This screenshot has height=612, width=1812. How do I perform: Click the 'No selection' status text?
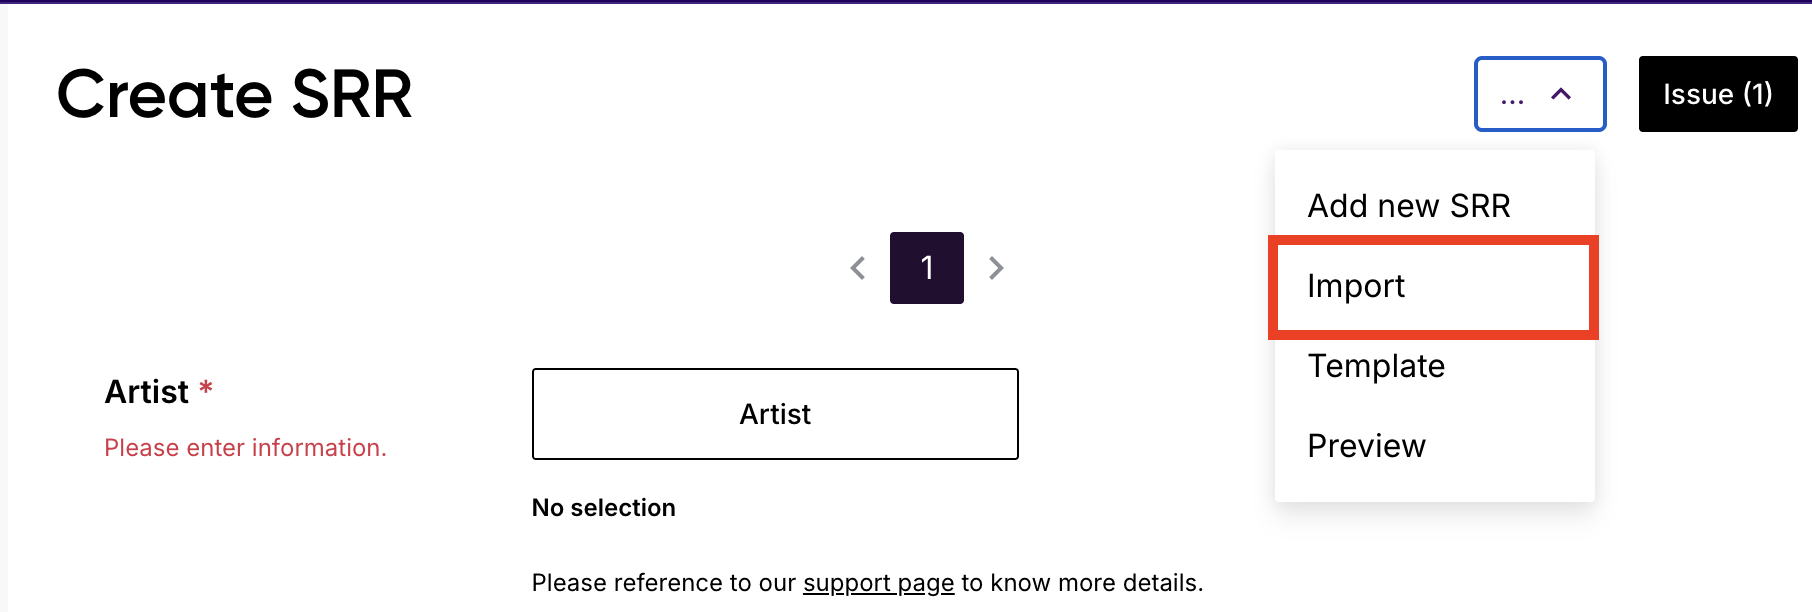pos(603,508)
